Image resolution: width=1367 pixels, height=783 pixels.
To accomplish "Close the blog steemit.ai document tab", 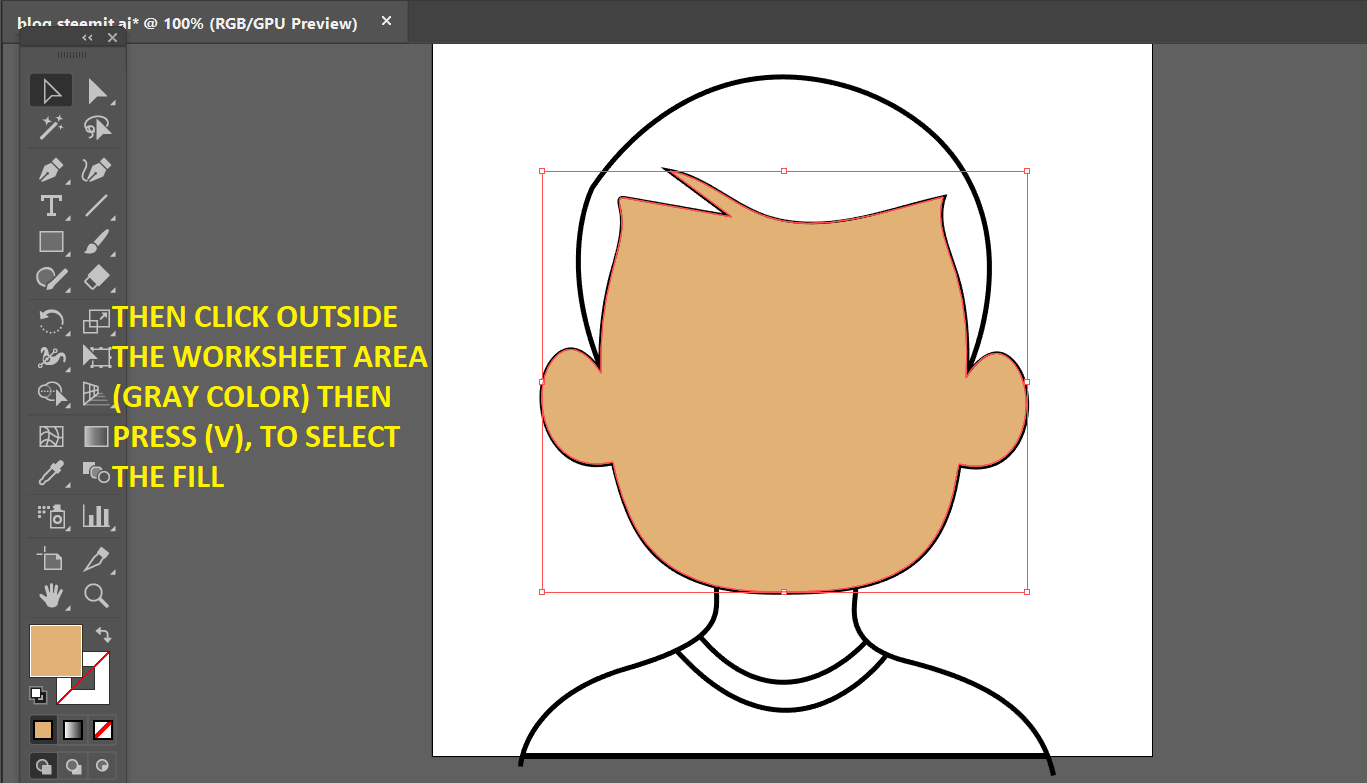I will click(387, 21).
